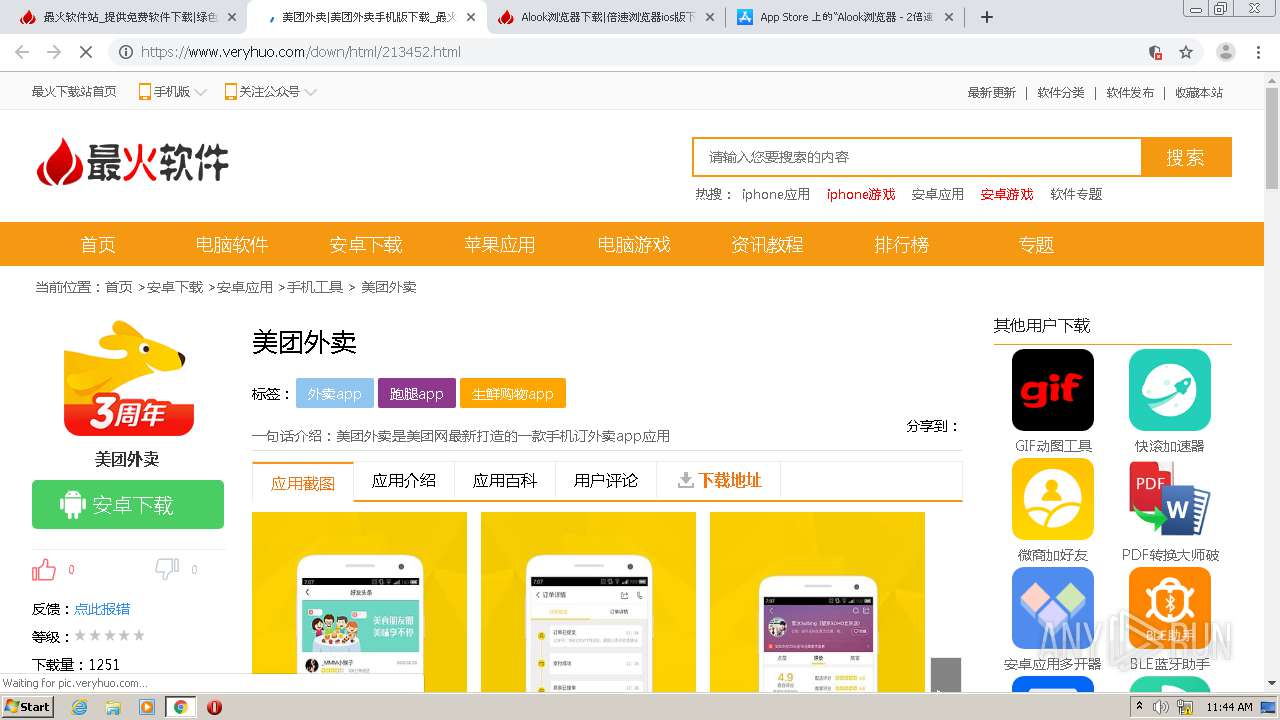Click the 跑腿app tag
Viewport: 1280px width, 720px height.
click(417, 394)
